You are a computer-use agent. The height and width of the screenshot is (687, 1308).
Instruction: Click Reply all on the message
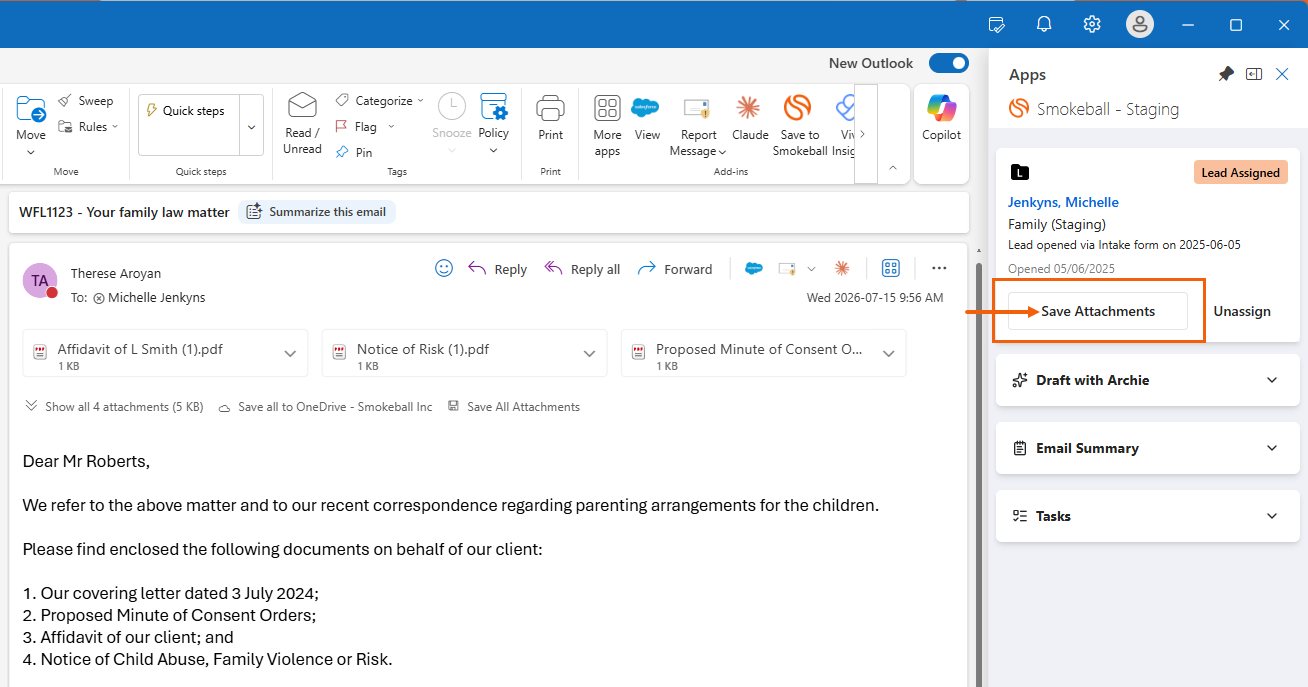click(582, 269)
